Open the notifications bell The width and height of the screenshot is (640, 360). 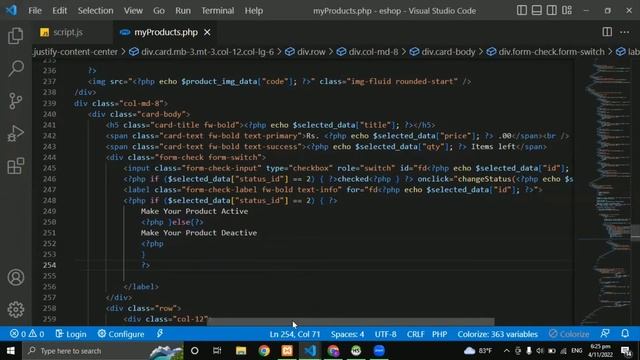point(625,334)
